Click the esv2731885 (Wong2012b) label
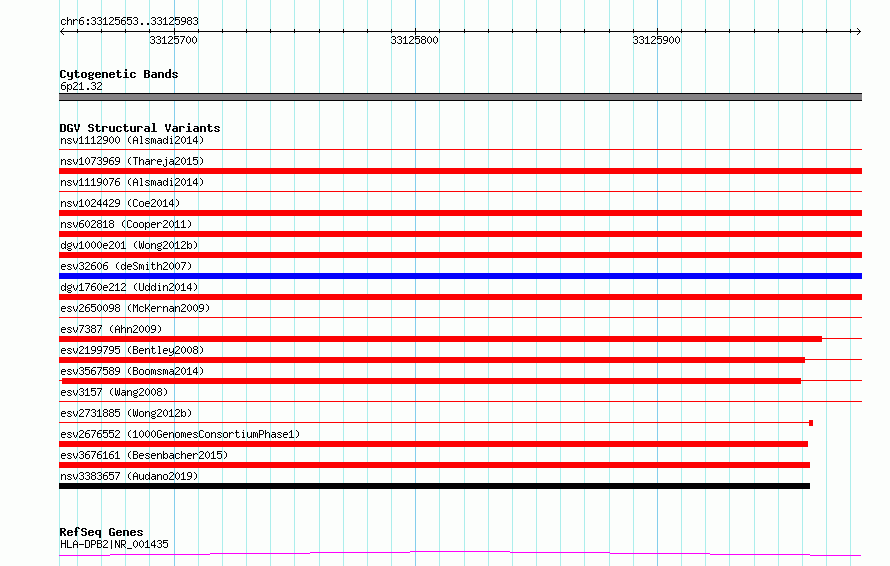The image size is (890, 566). click(126, 413)
